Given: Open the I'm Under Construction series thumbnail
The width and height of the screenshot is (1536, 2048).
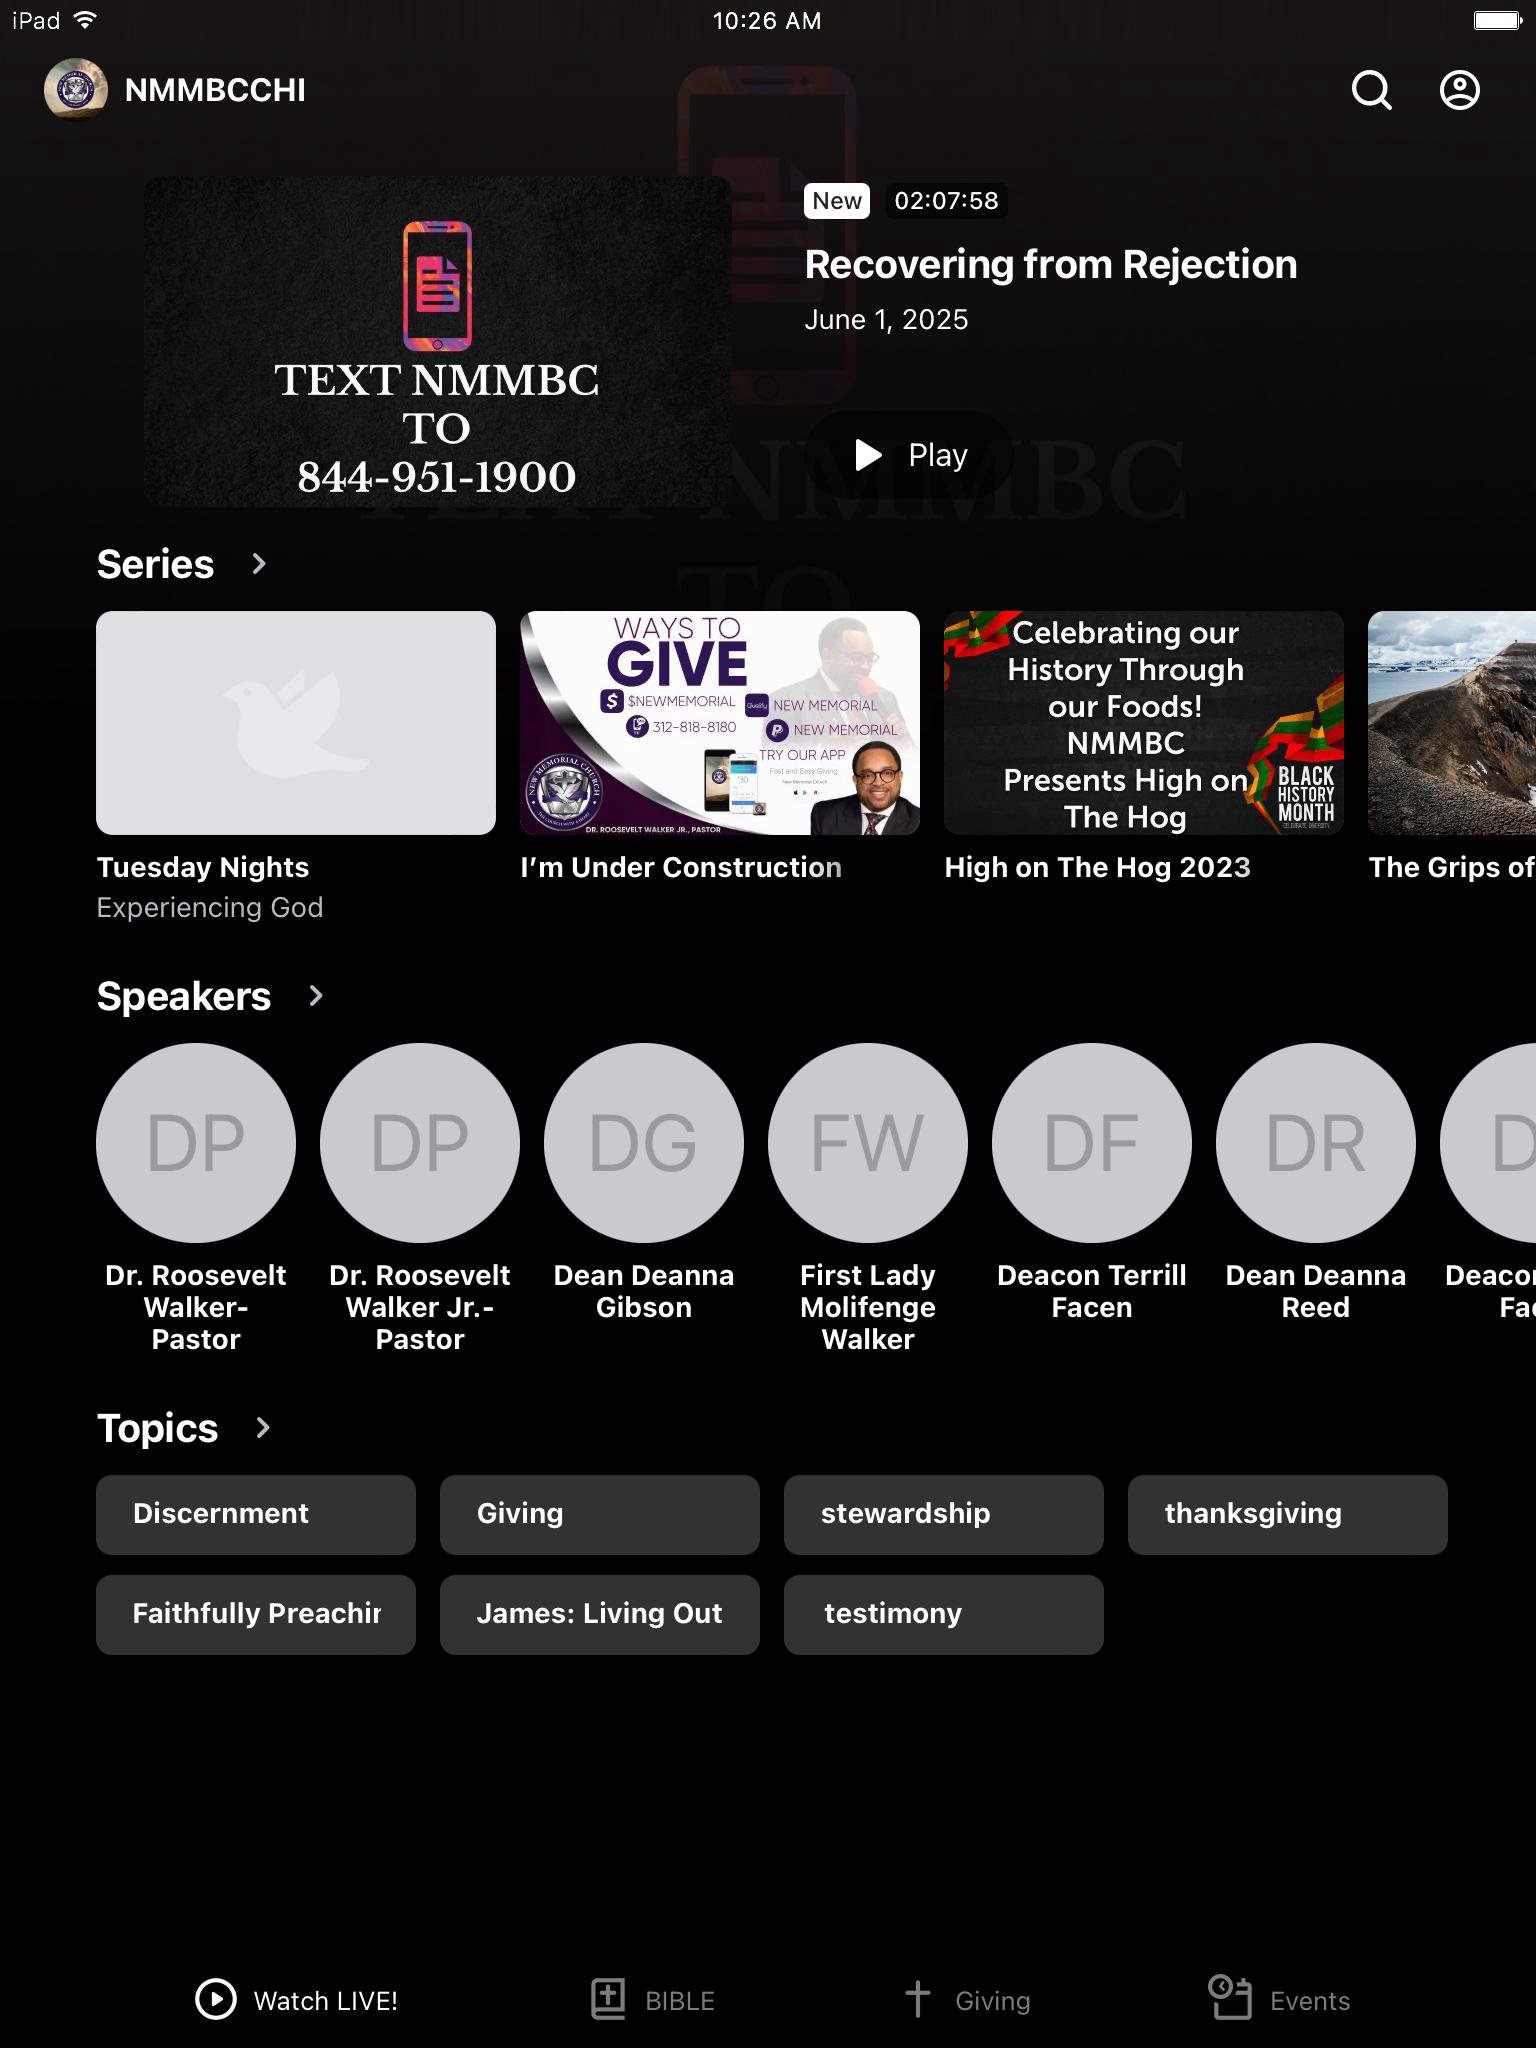Looking at the screenshot, I should coord(720,723).
